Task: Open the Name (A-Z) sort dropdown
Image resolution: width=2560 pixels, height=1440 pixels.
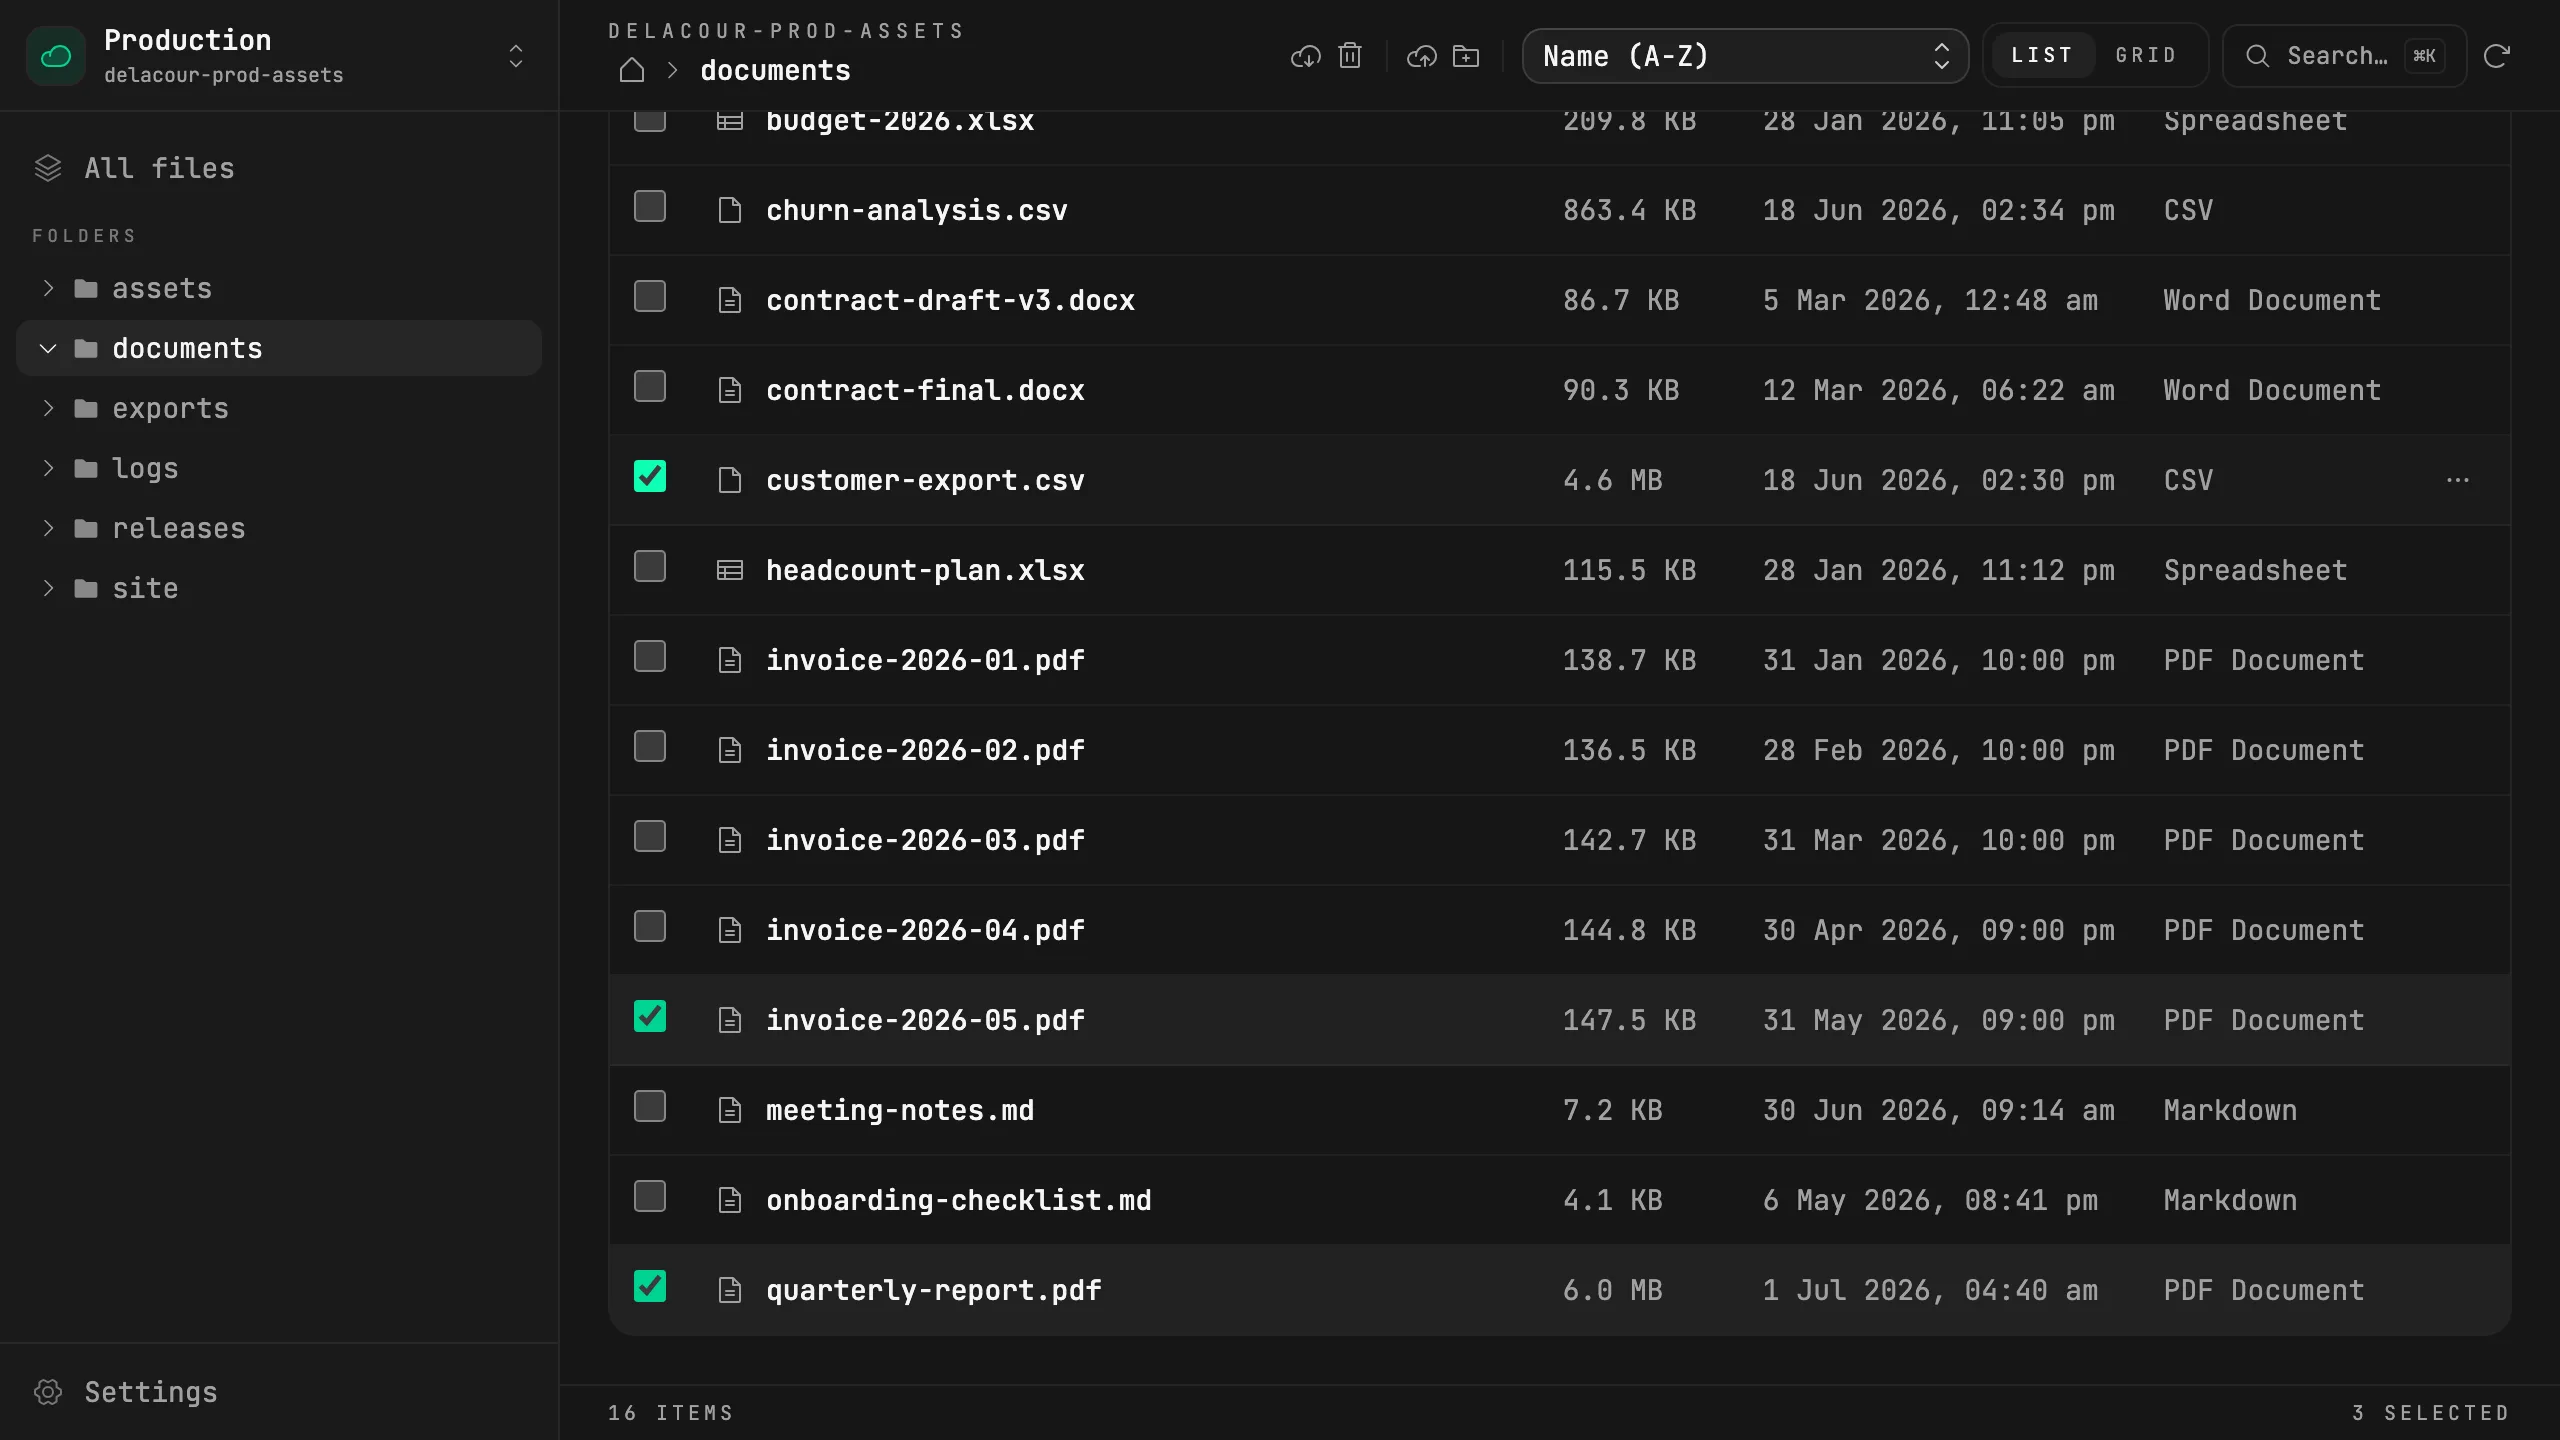Action: pos(1745,56)
